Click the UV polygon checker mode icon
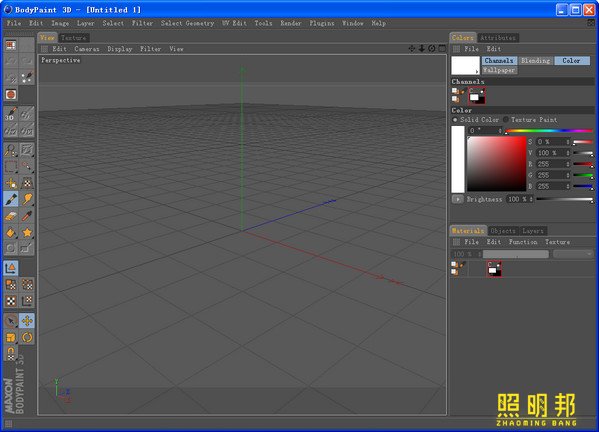This screenshot has width=599, height=432. 11,285
